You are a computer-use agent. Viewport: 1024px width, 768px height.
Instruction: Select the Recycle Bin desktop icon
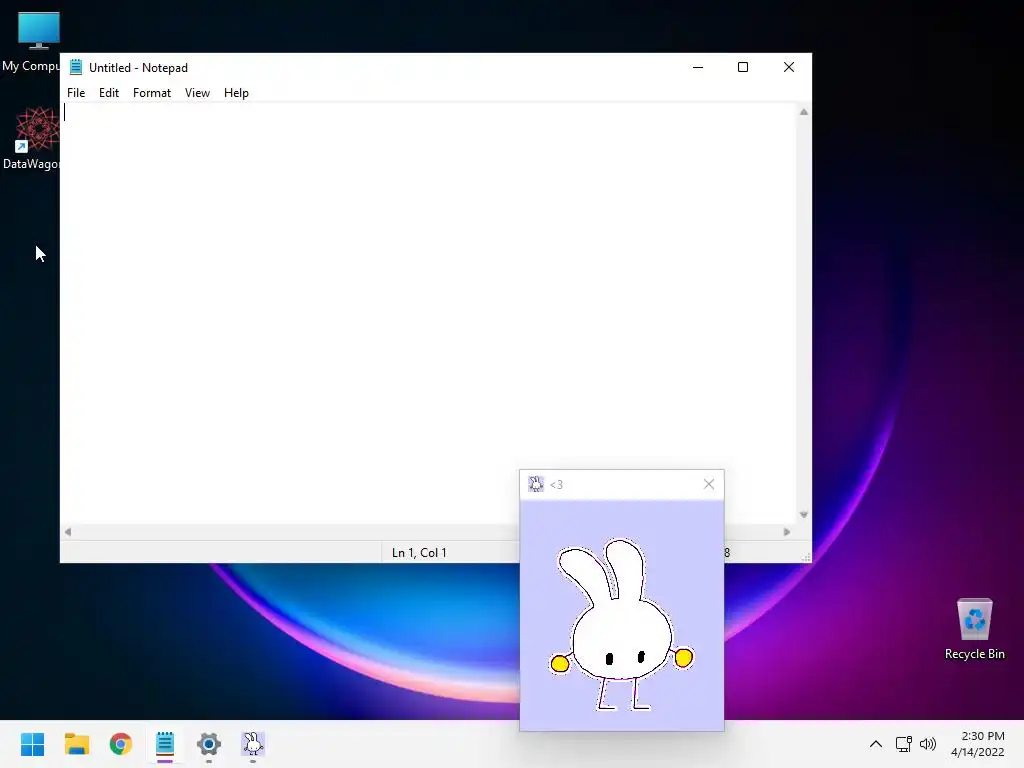coord(974,629)
